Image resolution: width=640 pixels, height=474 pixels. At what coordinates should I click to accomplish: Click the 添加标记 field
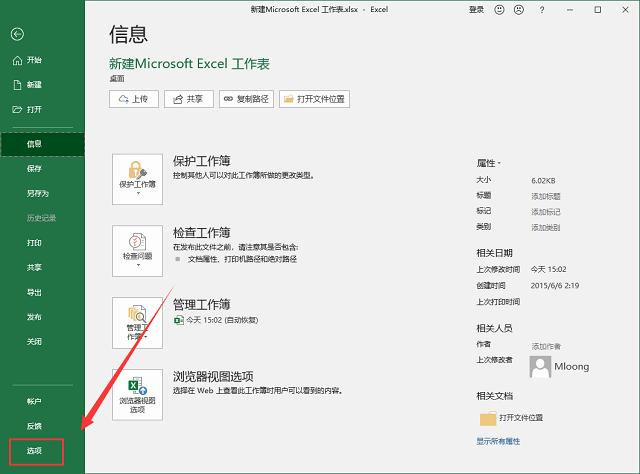coord(546,212)
